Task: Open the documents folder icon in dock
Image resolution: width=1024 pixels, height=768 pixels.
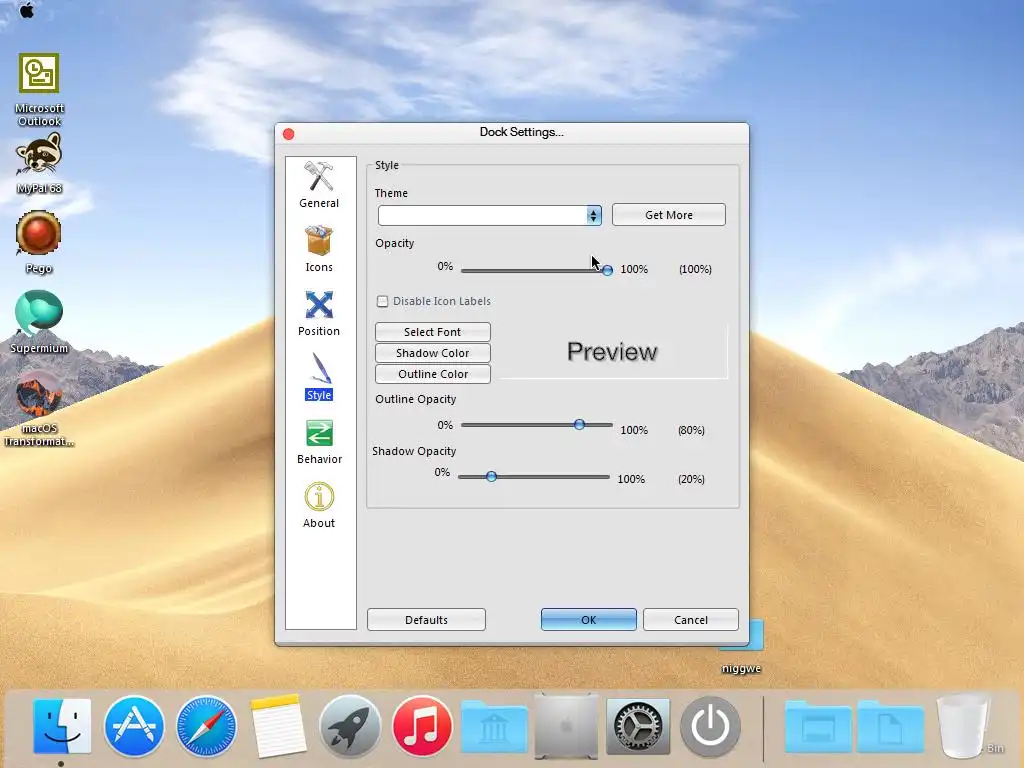Action: coord(890,726)
